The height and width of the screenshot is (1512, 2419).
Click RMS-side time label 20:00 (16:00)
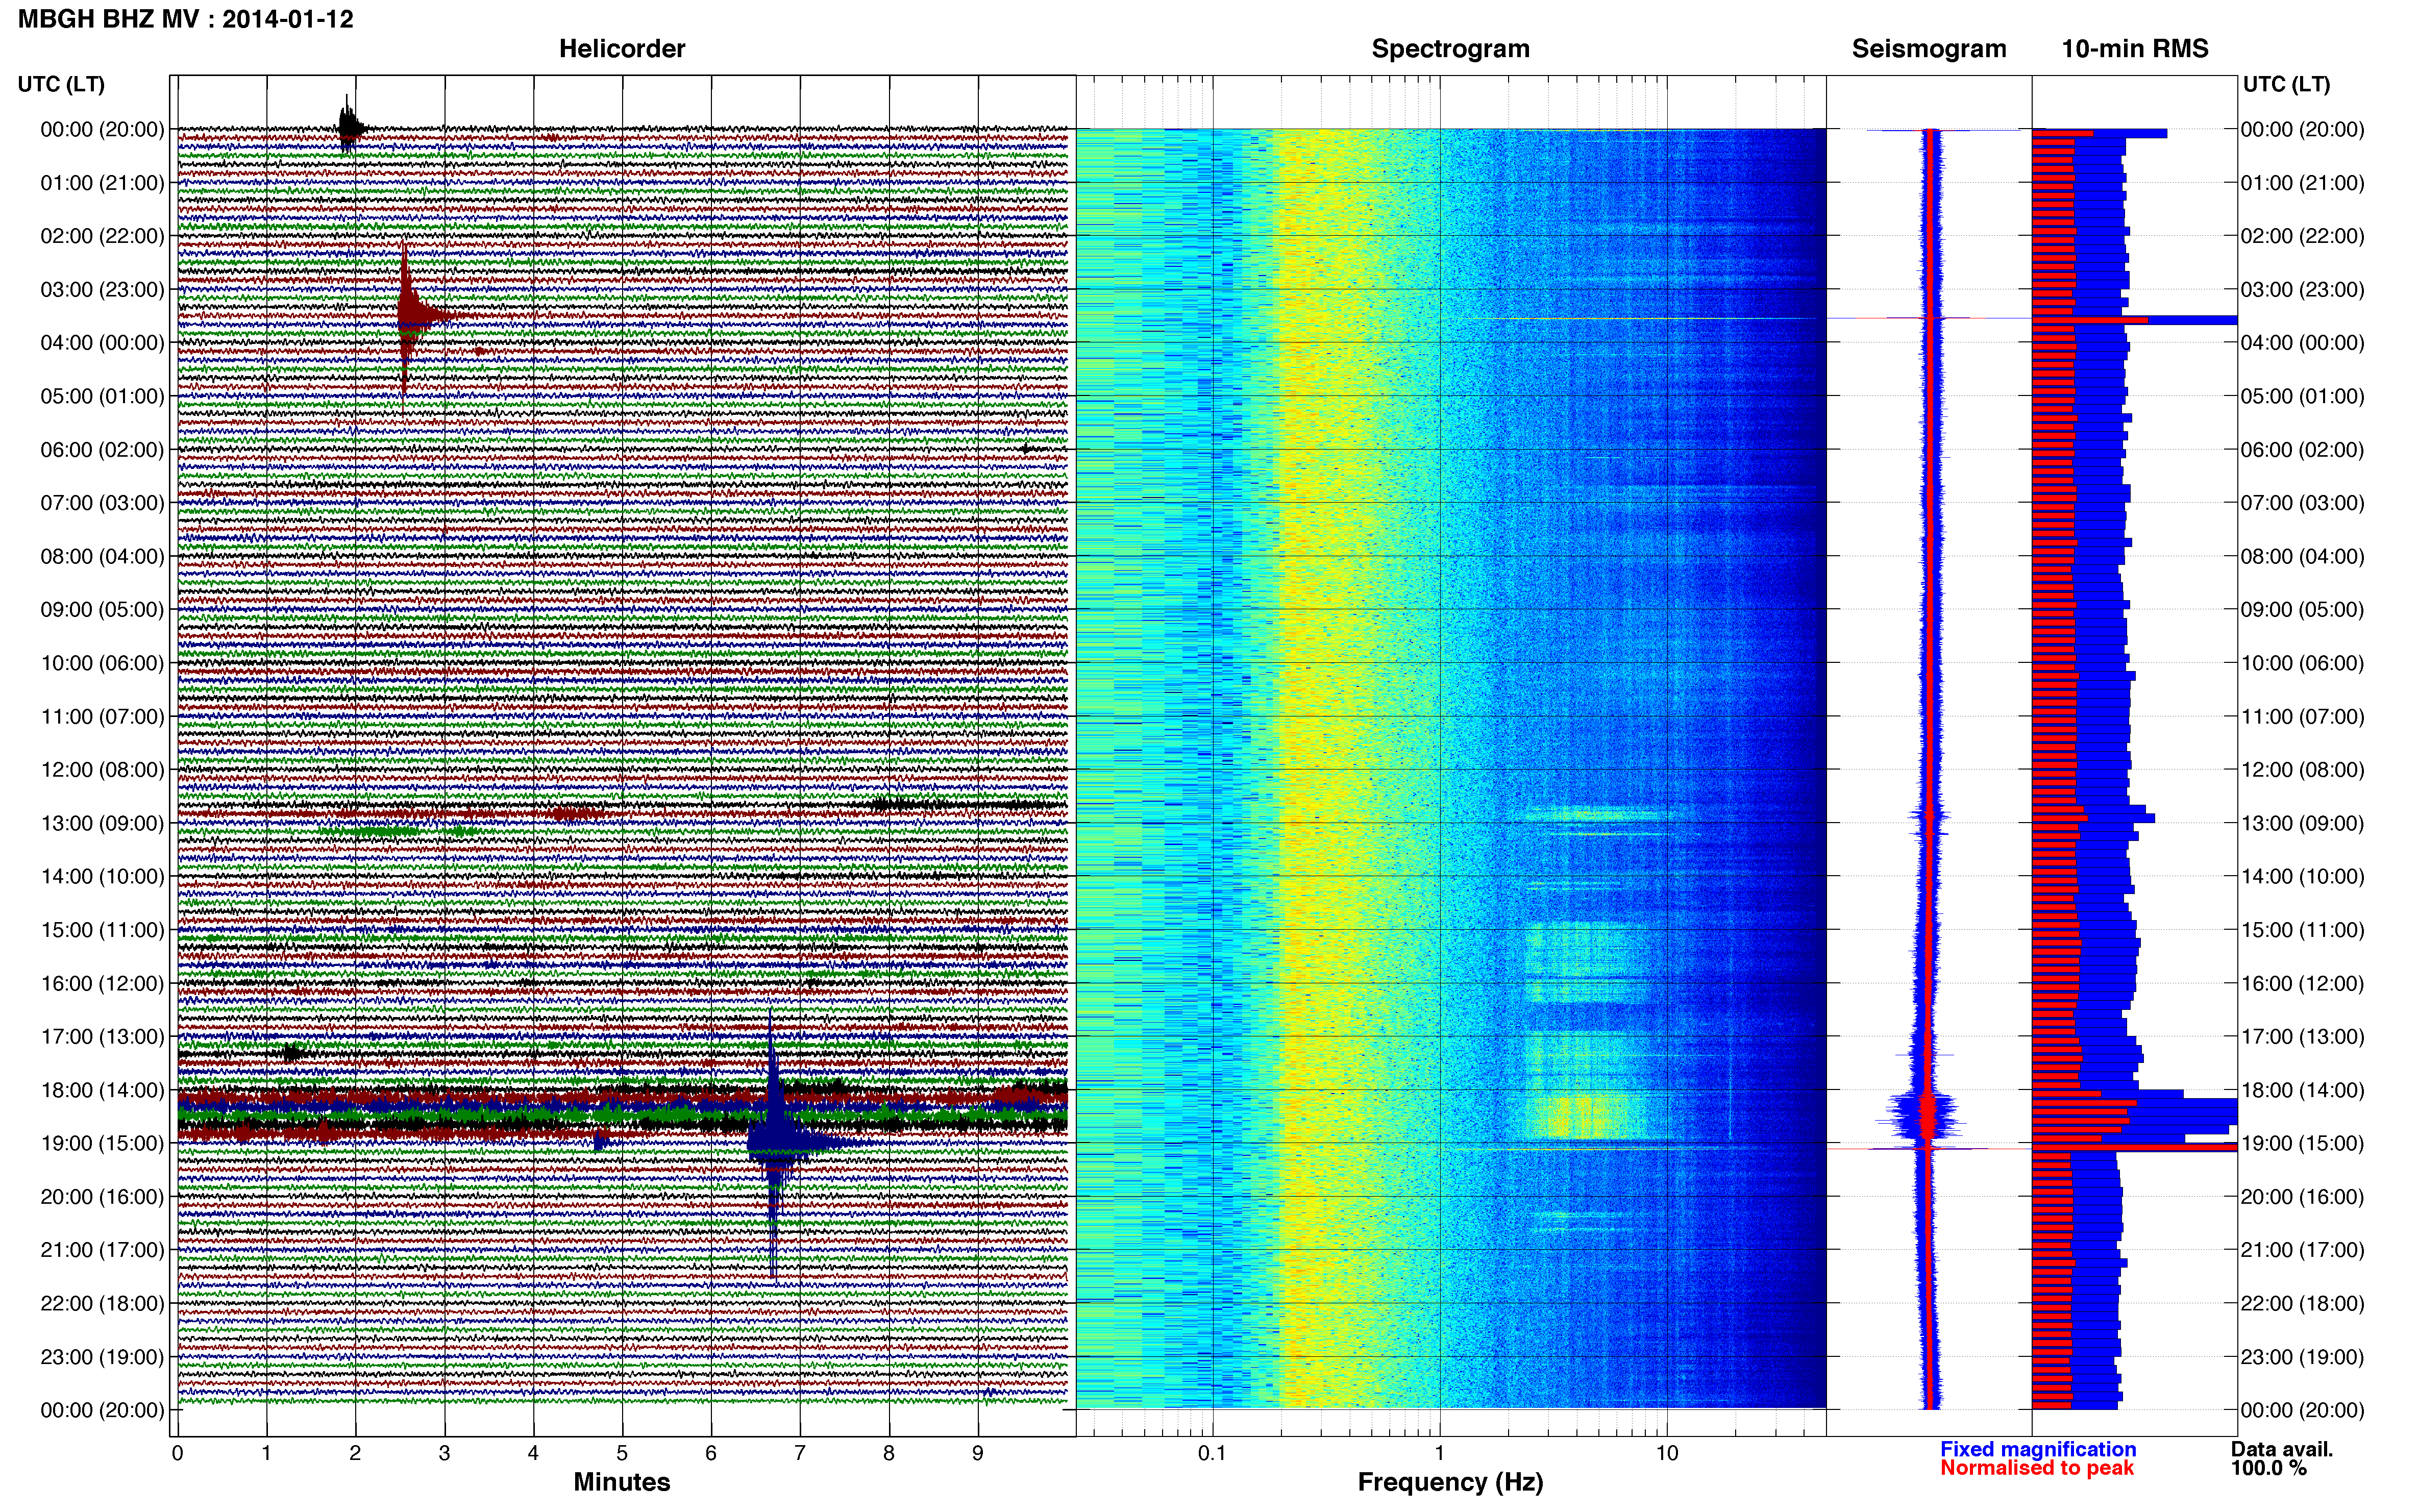(2302, 1197)
